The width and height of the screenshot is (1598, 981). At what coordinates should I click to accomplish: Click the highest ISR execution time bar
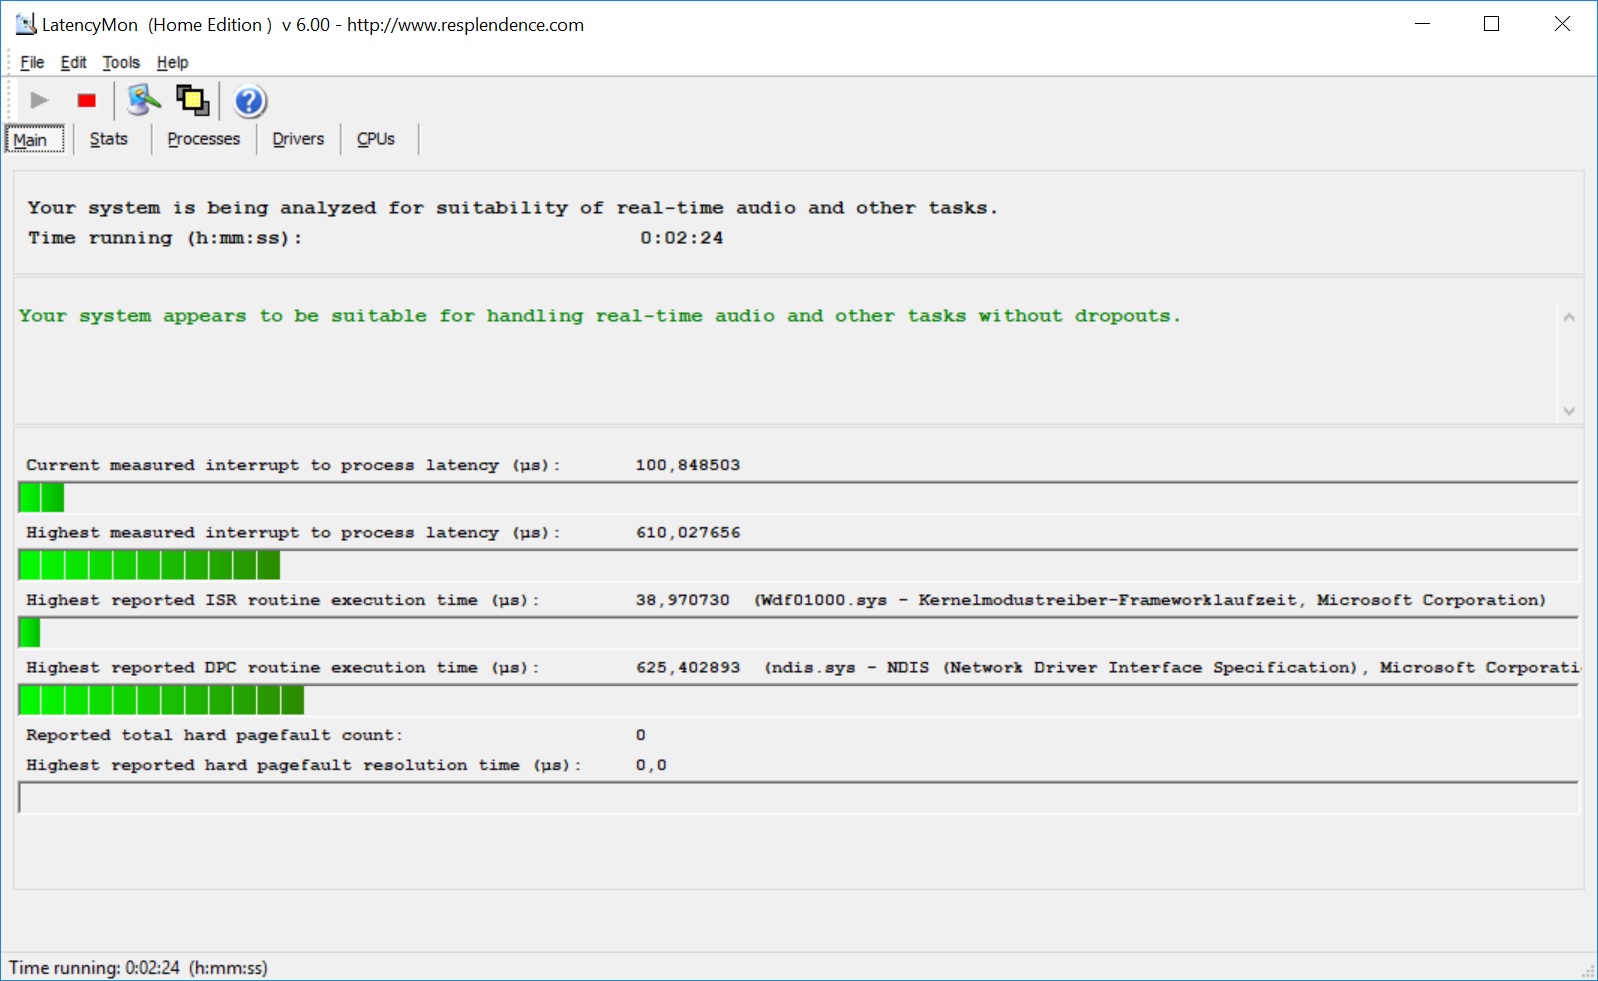click(x=798, y=632)
